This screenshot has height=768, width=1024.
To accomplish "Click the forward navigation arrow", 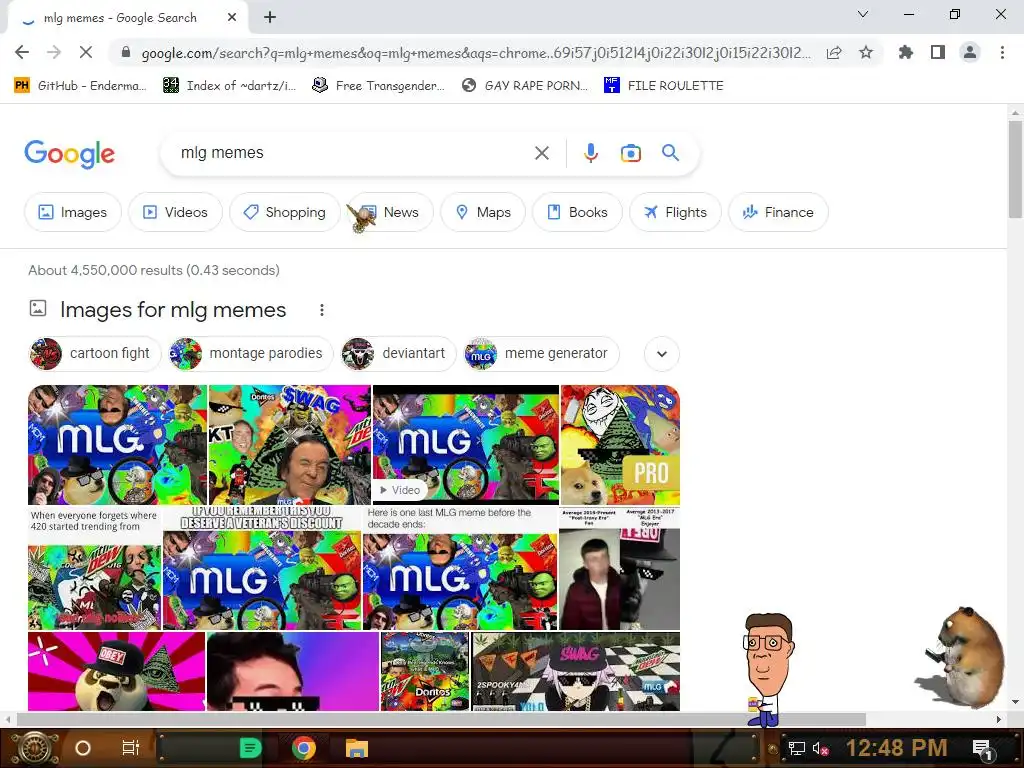I will [54, 52].
